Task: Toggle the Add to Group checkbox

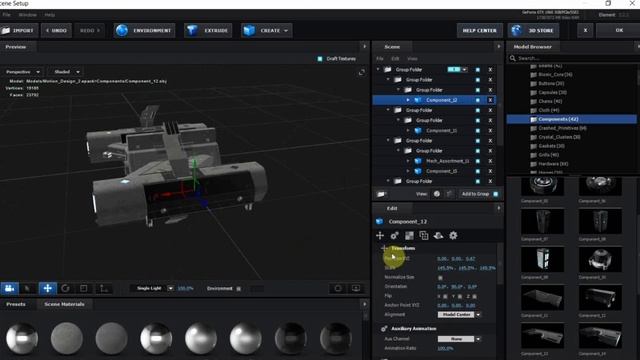Action: pyautogui.click(x=496, y=194)
